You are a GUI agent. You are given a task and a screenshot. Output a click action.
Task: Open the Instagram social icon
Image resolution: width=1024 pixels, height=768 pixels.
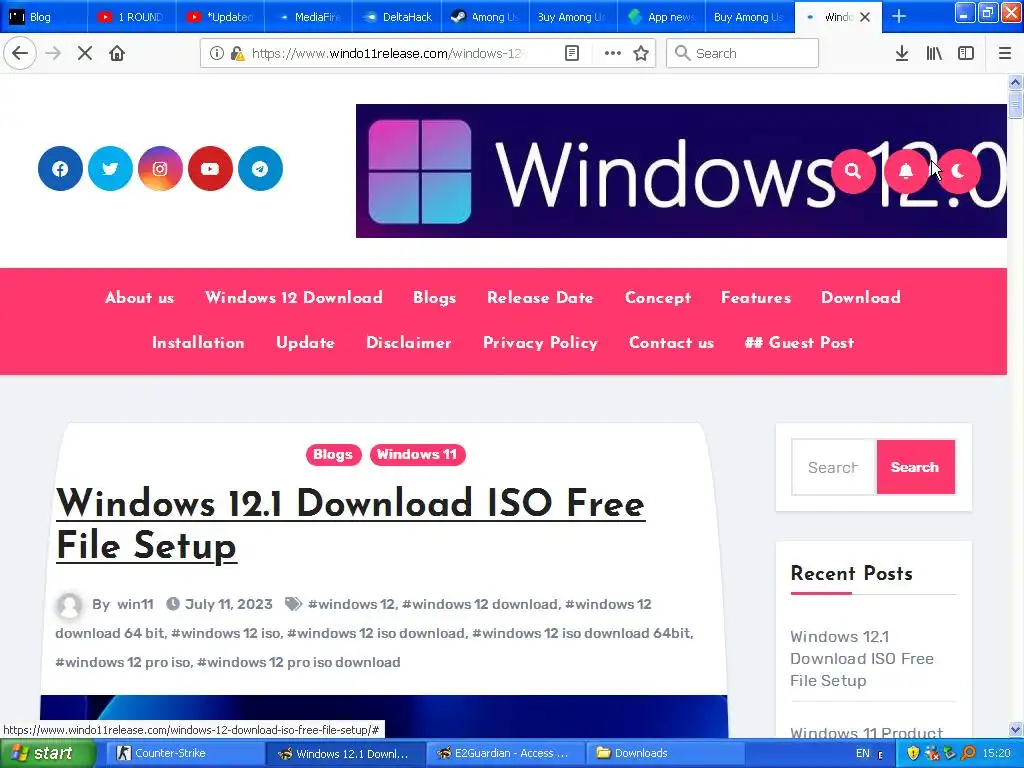160,169
